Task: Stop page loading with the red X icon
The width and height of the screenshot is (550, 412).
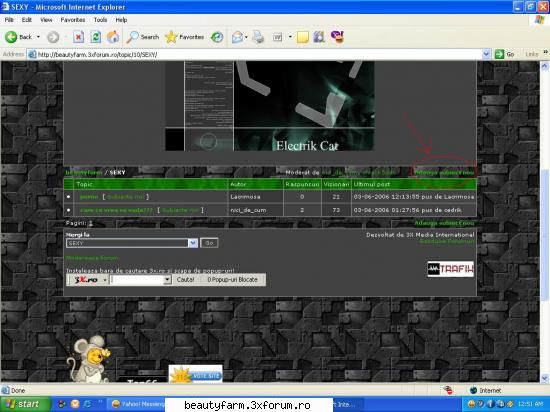Action: [78, 37]
